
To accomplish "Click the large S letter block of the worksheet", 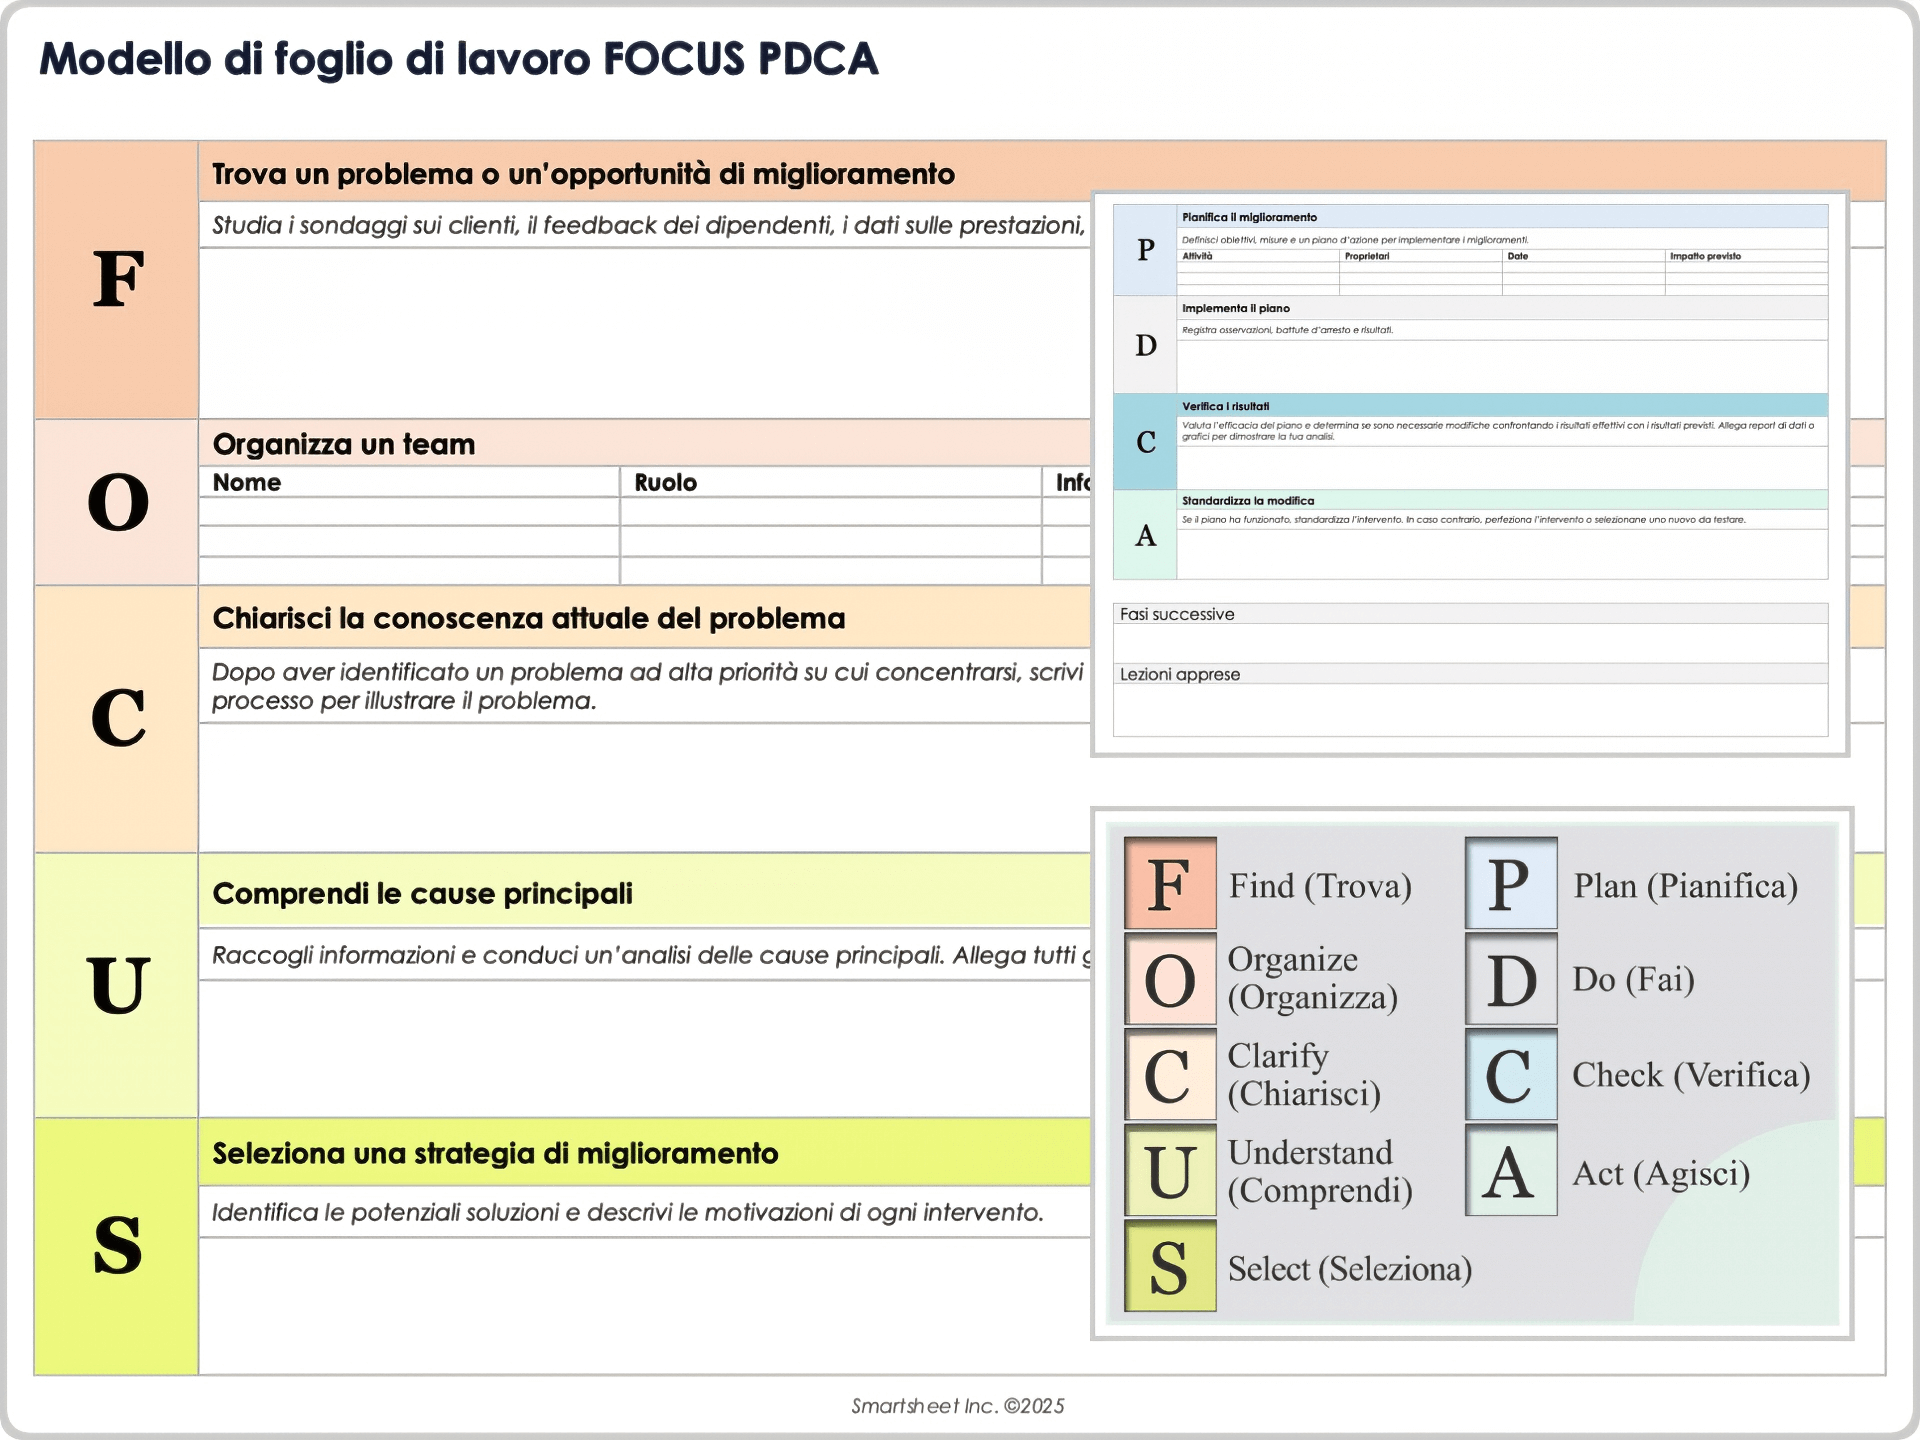I will click(117, 1246).
